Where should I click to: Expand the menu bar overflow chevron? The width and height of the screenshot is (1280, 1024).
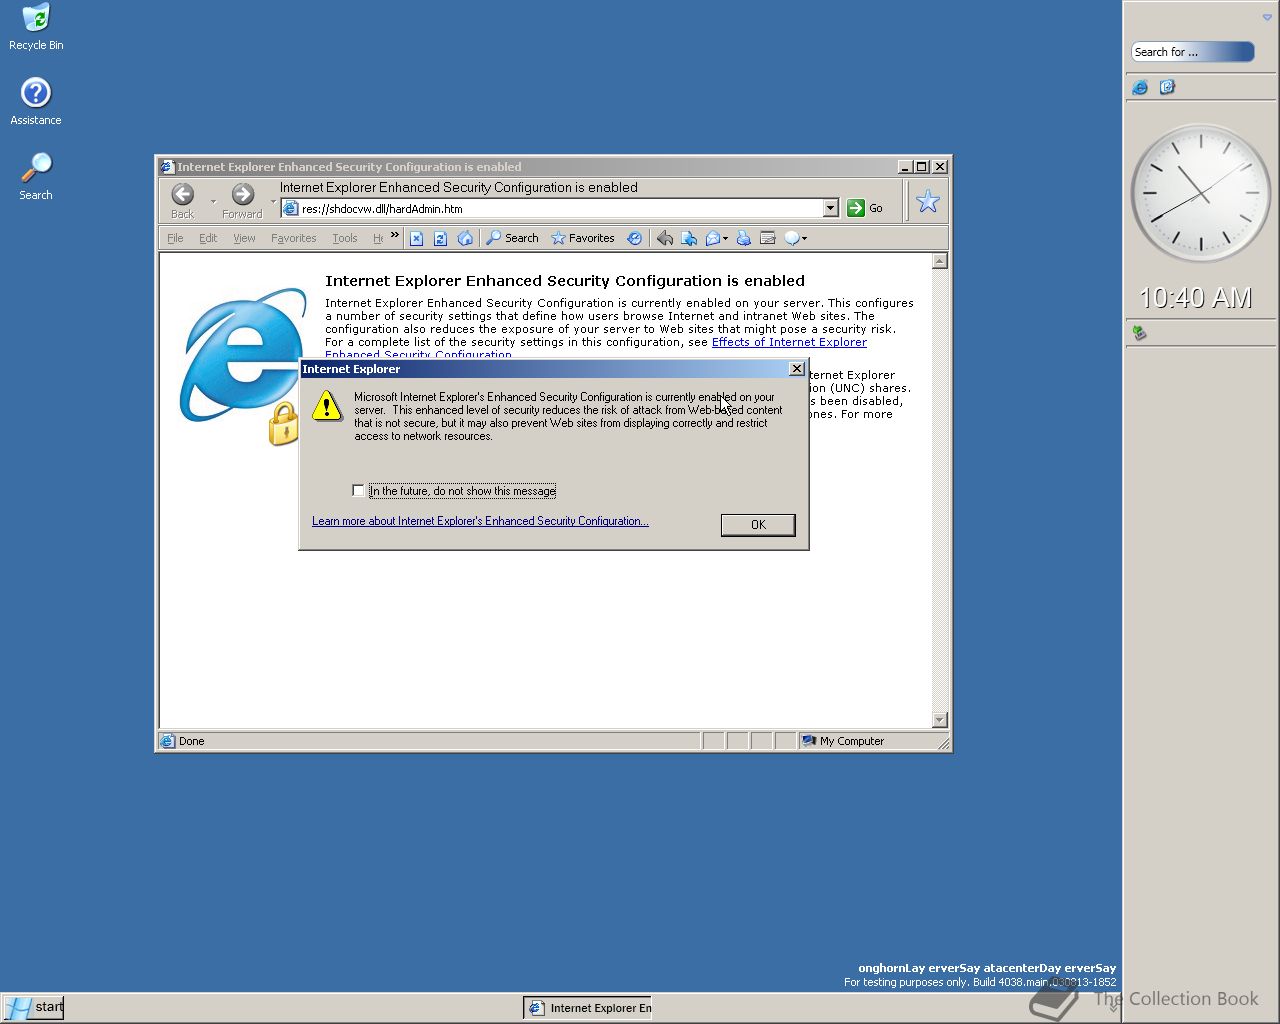click(395, 236)
